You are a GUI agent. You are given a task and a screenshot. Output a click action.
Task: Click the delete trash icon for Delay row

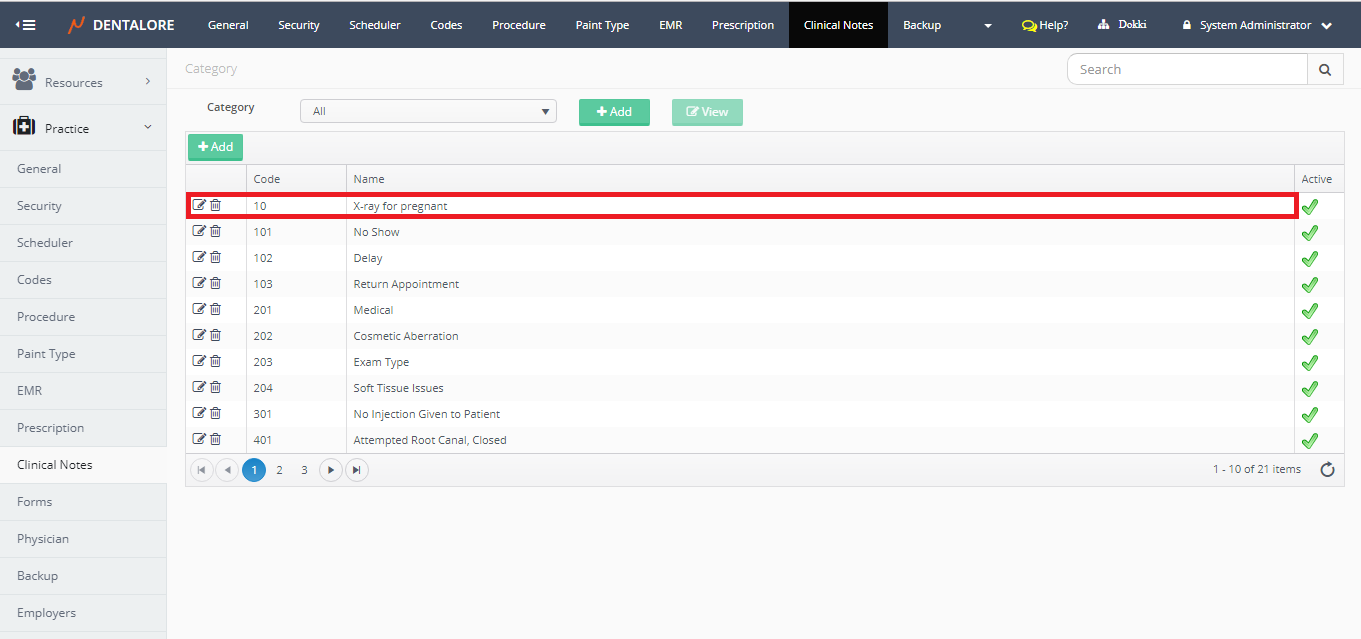pos(215,257)
